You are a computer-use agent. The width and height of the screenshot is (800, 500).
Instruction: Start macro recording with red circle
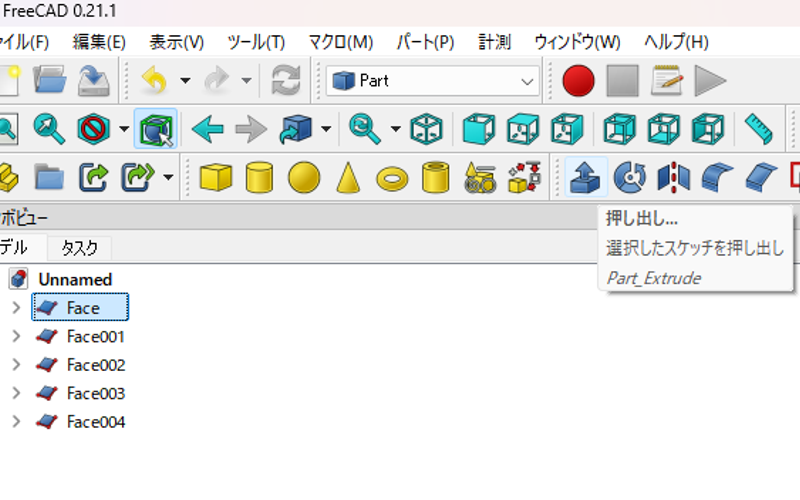pyautogui.click(x=578, y=81)
